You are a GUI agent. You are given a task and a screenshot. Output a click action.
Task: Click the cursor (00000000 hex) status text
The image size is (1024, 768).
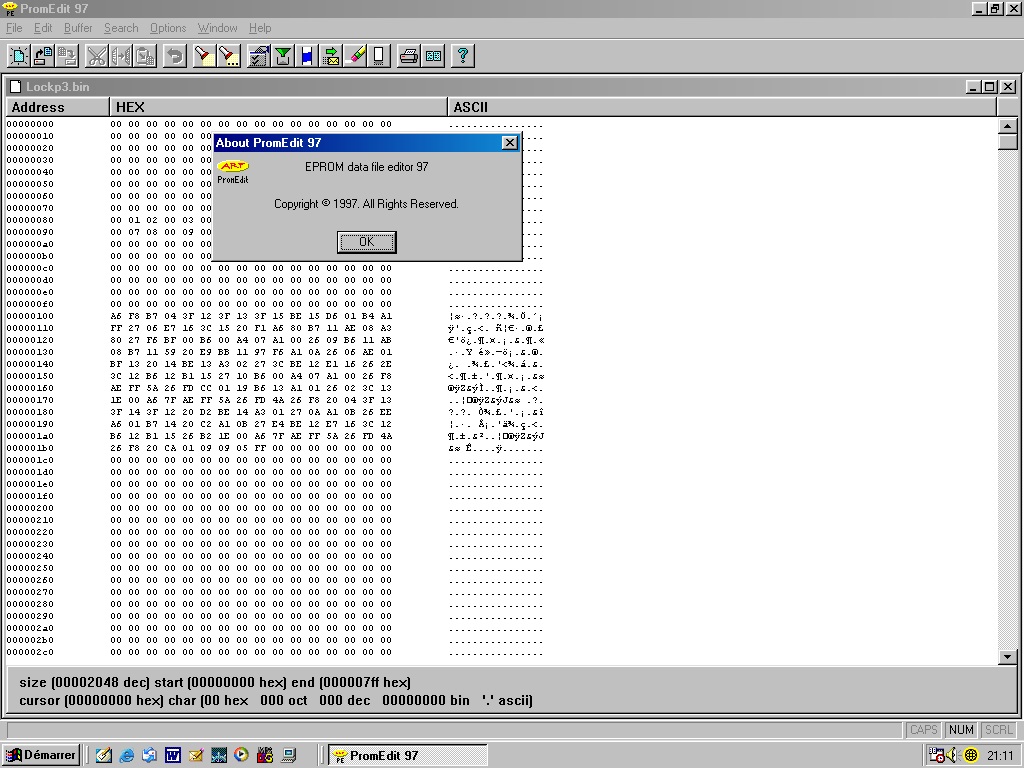click(91, 701)
